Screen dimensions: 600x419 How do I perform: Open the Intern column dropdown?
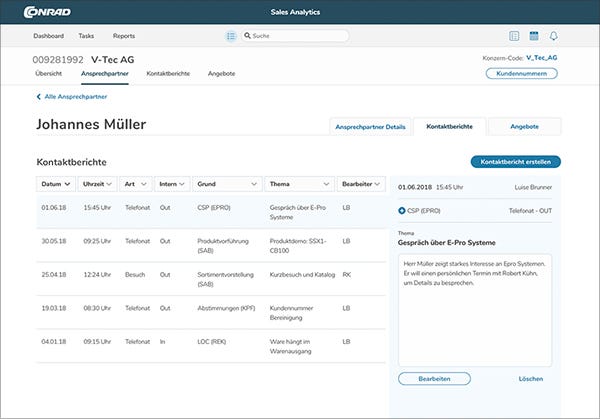(172, 184)
